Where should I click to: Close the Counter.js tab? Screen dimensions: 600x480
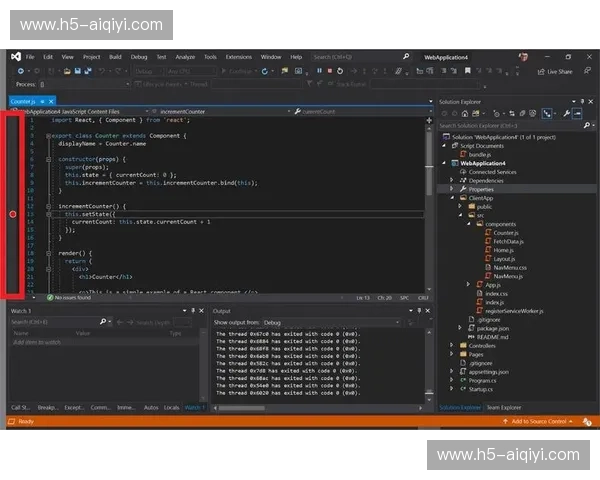point(51,101)
